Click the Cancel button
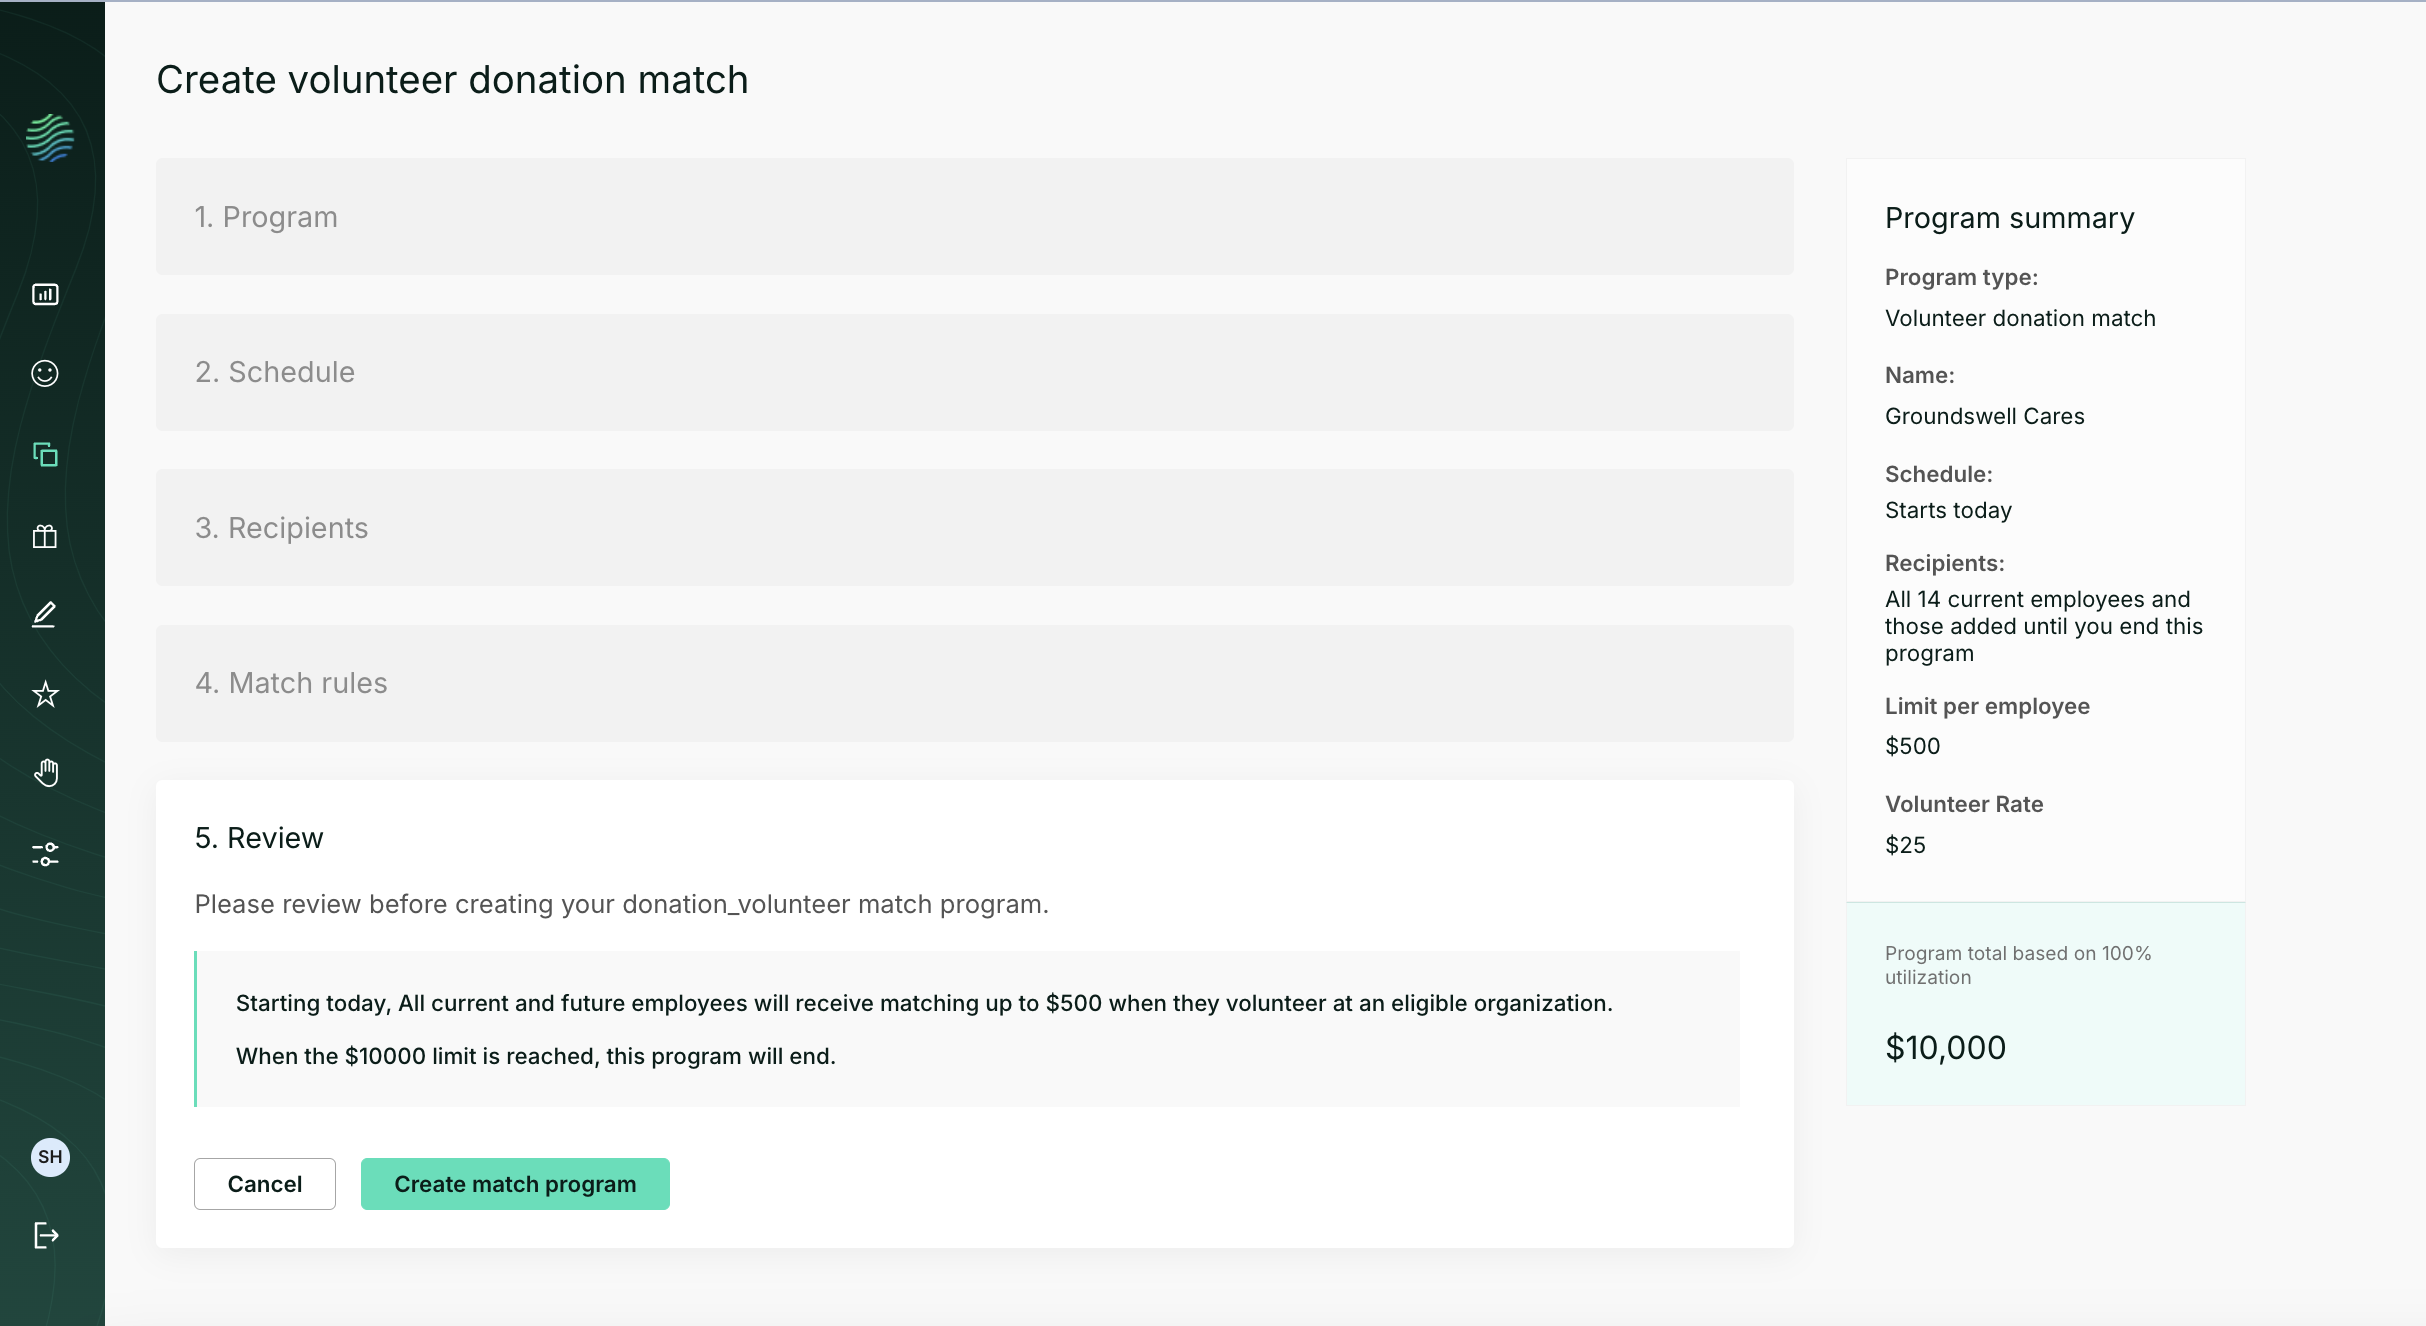Image resolution: width=2426 pixels, height=1326 pixels. click(264, 1184)
